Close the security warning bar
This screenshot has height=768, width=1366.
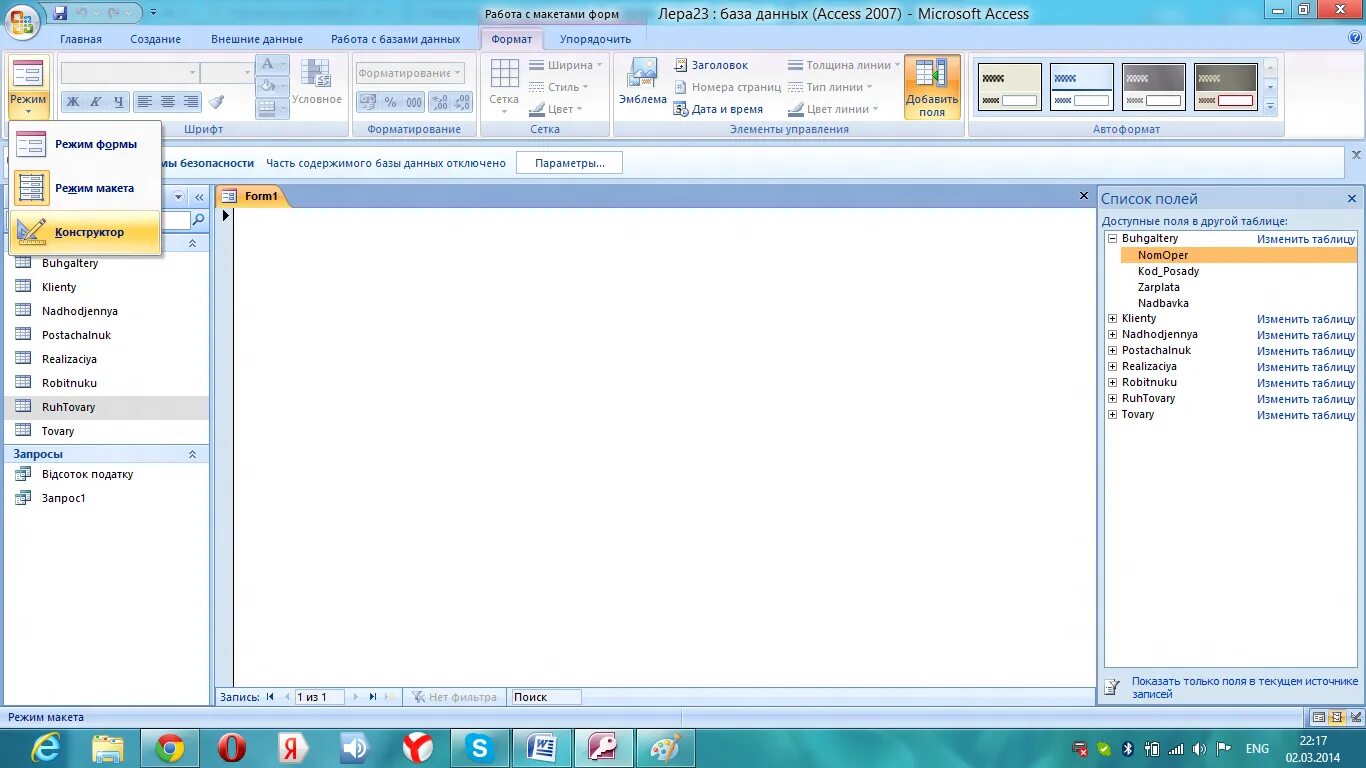(1356, 155)
